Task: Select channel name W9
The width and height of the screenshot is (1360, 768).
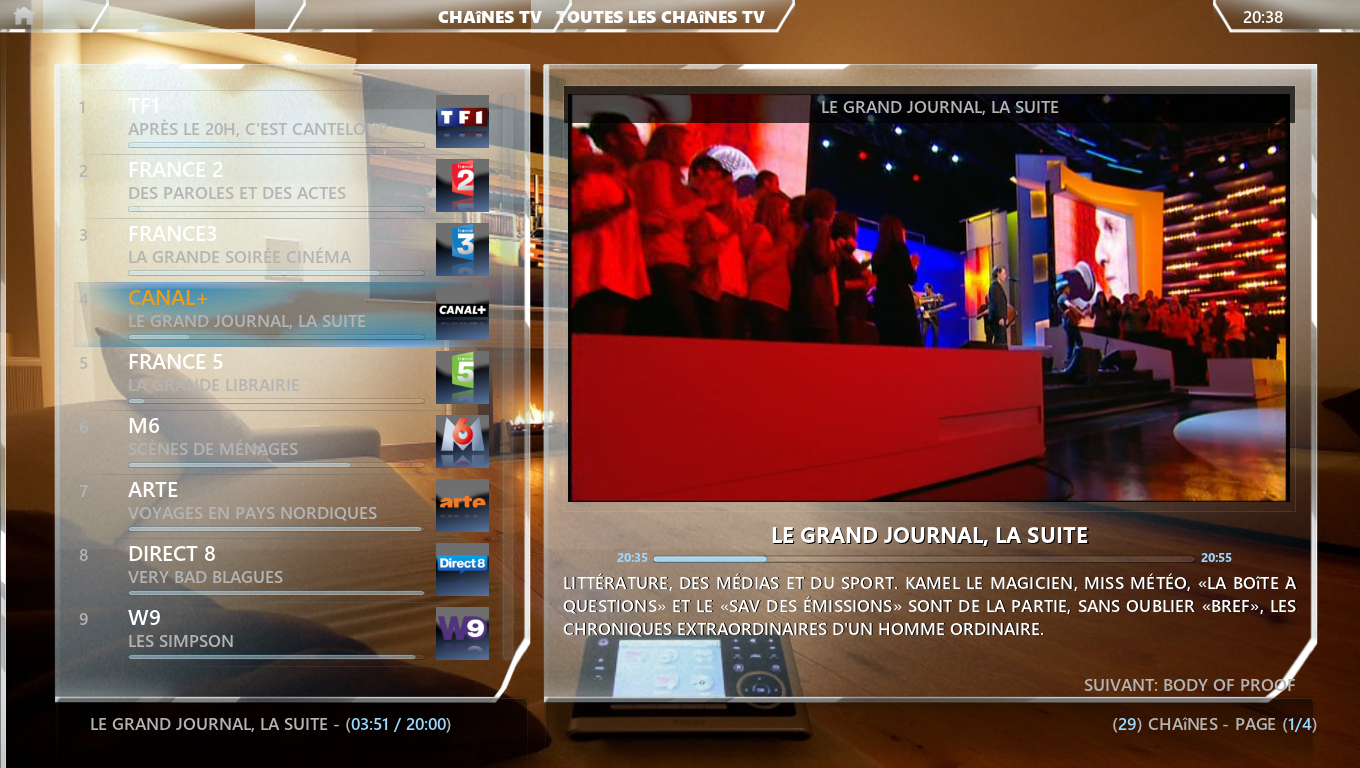Action: pos(144,618)
